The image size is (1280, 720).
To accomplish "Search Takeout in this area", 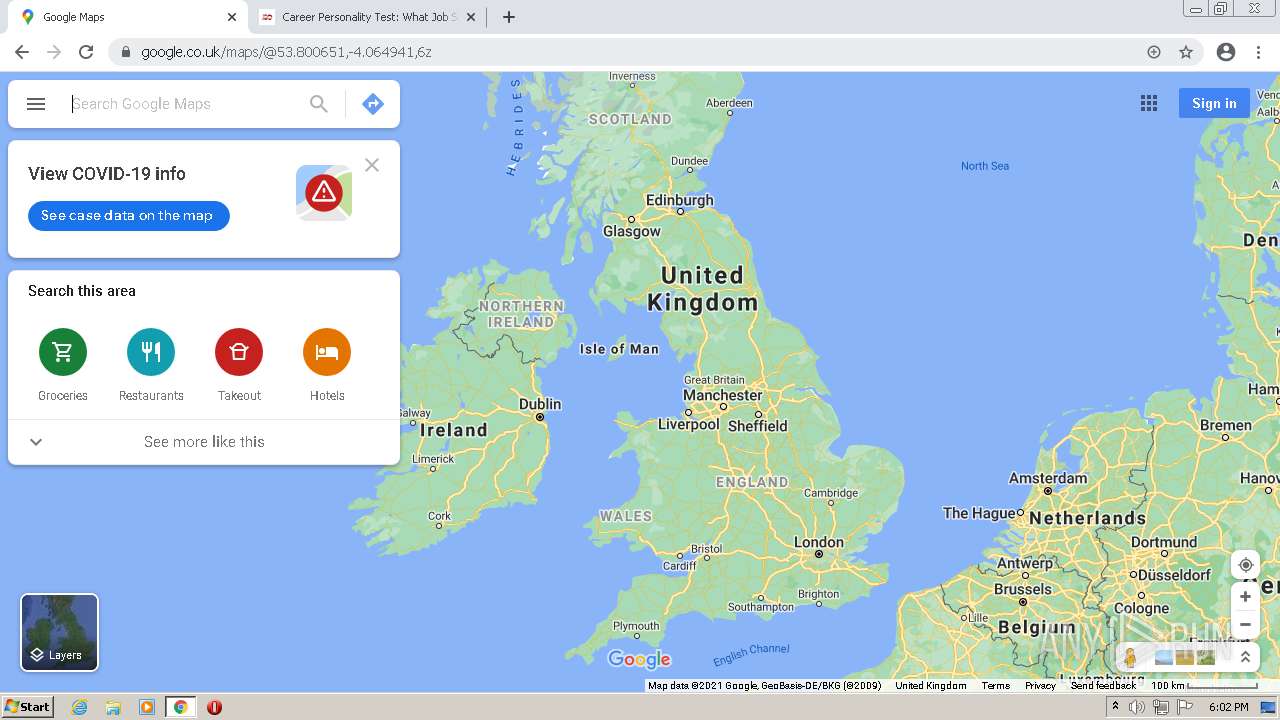I will click(x=239, y=364).
